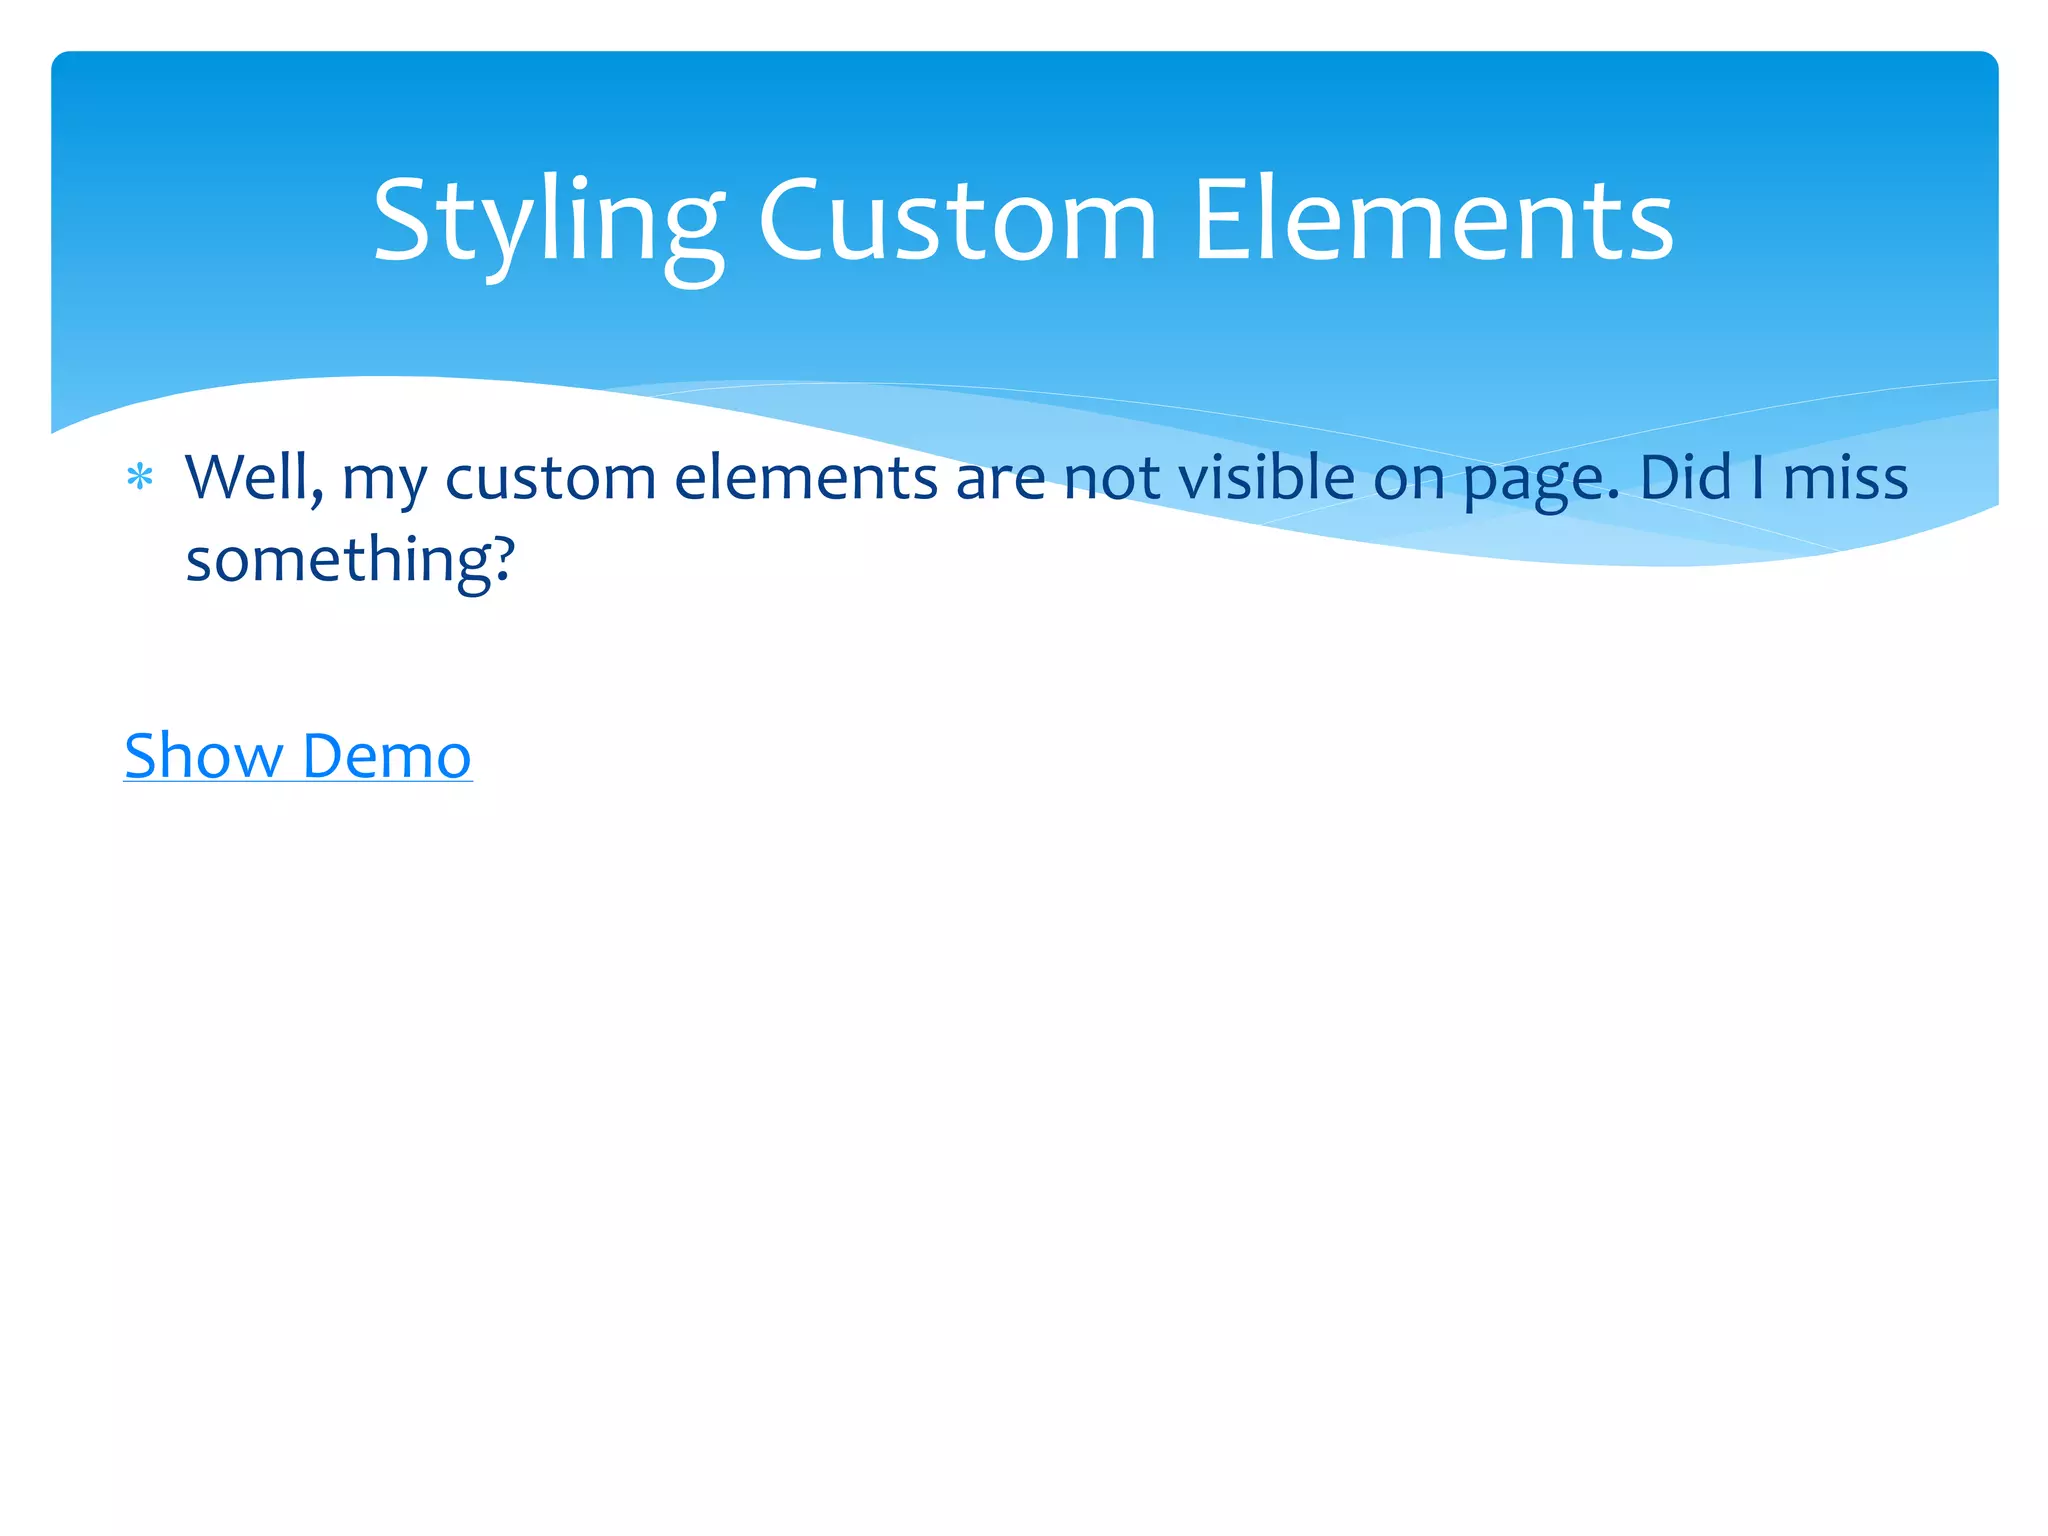Click the word Did in bullet text
2048x1536 pixels.
point(1685,477)
